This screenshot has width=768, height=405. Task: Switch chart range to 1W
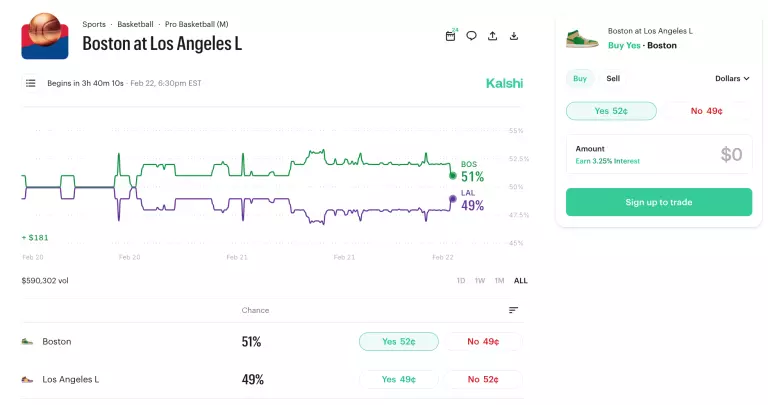[480, 281]
